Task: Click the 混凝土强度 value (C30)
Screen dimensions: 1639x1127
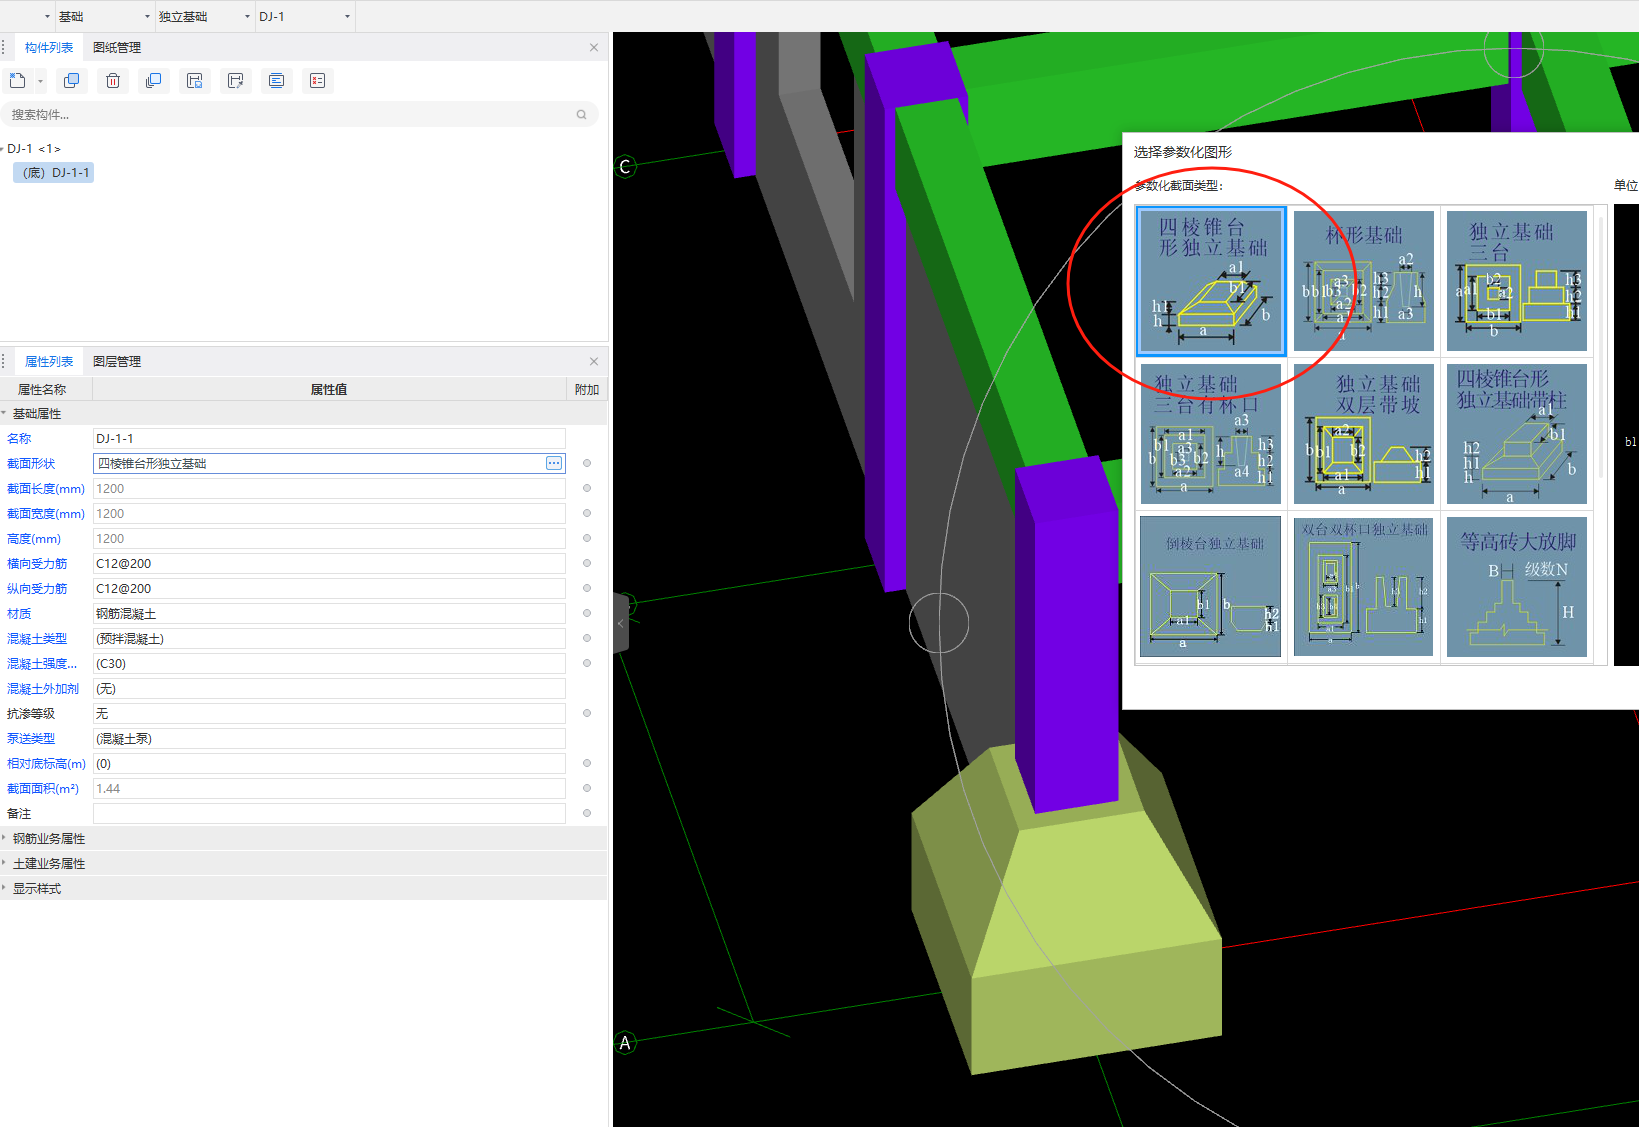Action: pyautogui.click(x=329, y=663)
